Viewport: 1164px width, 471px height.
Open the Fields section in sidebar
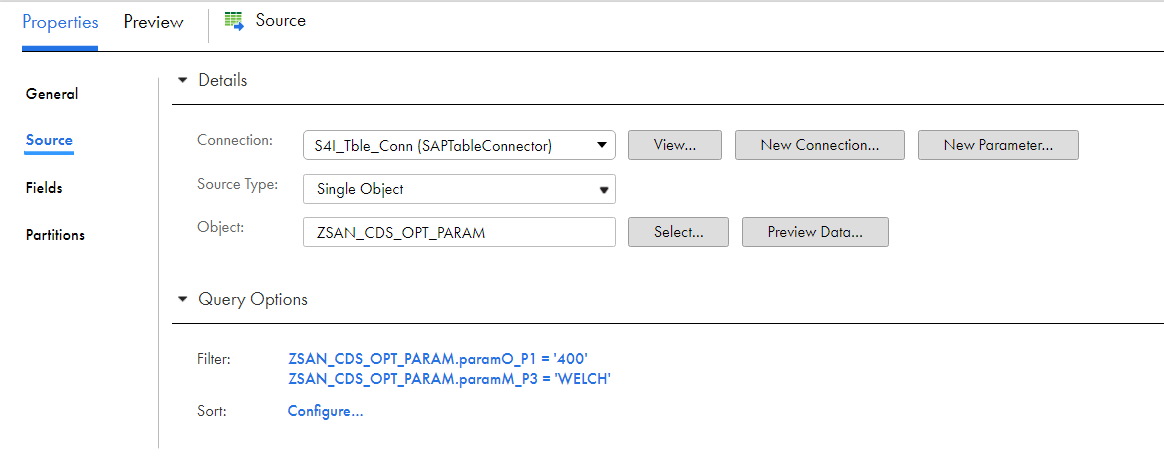point(44,188)
